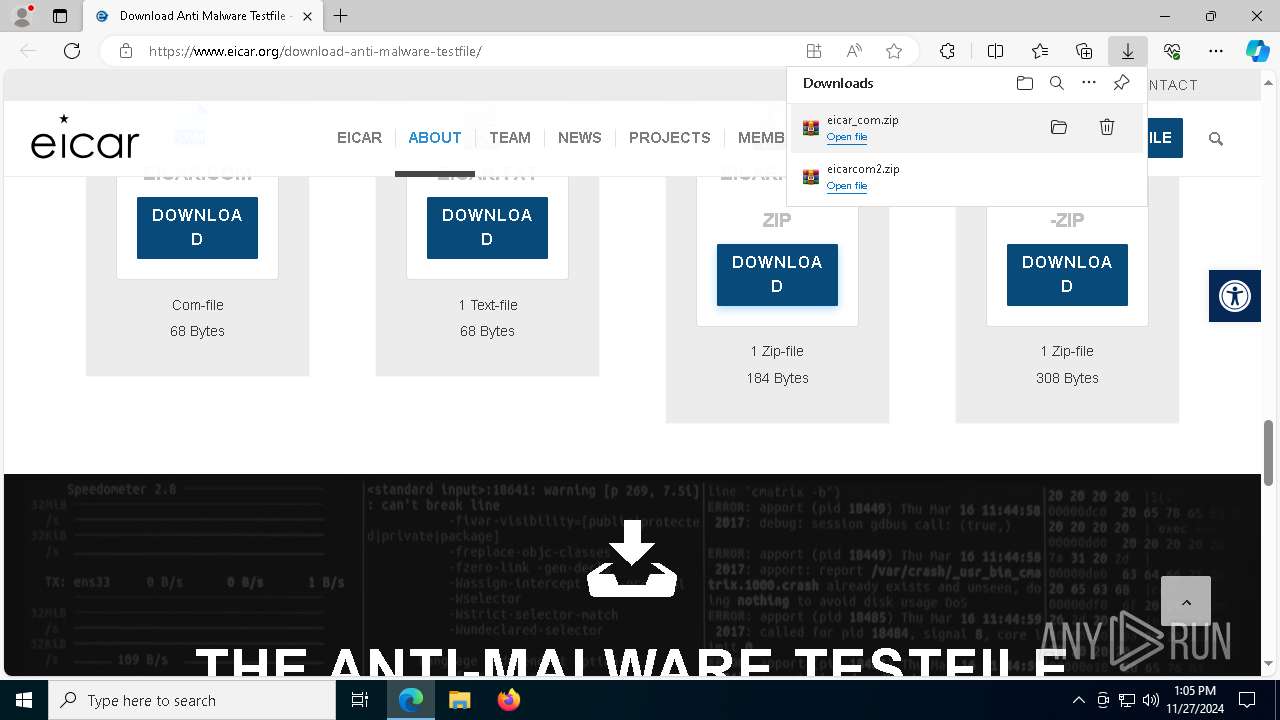This screenshot has width=1280, height=720.
Task: Show eicar_com.zip in folder
Action: [x=1059, y=127]
